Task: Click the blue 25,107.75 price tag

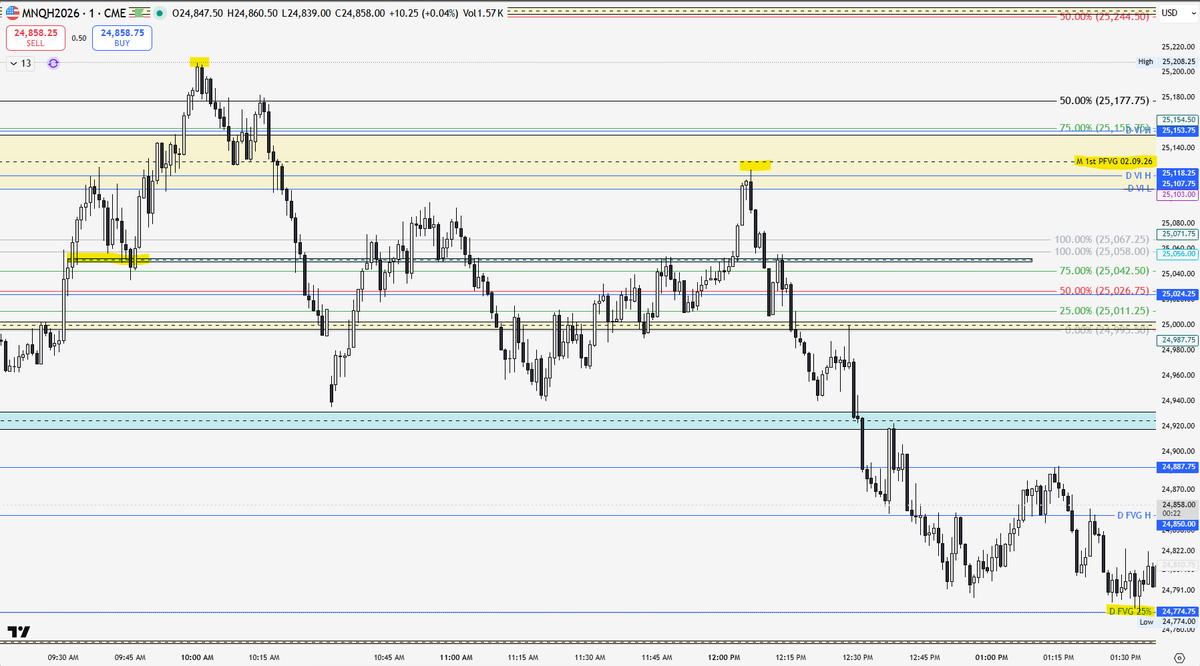Action: coord(1177,184)
